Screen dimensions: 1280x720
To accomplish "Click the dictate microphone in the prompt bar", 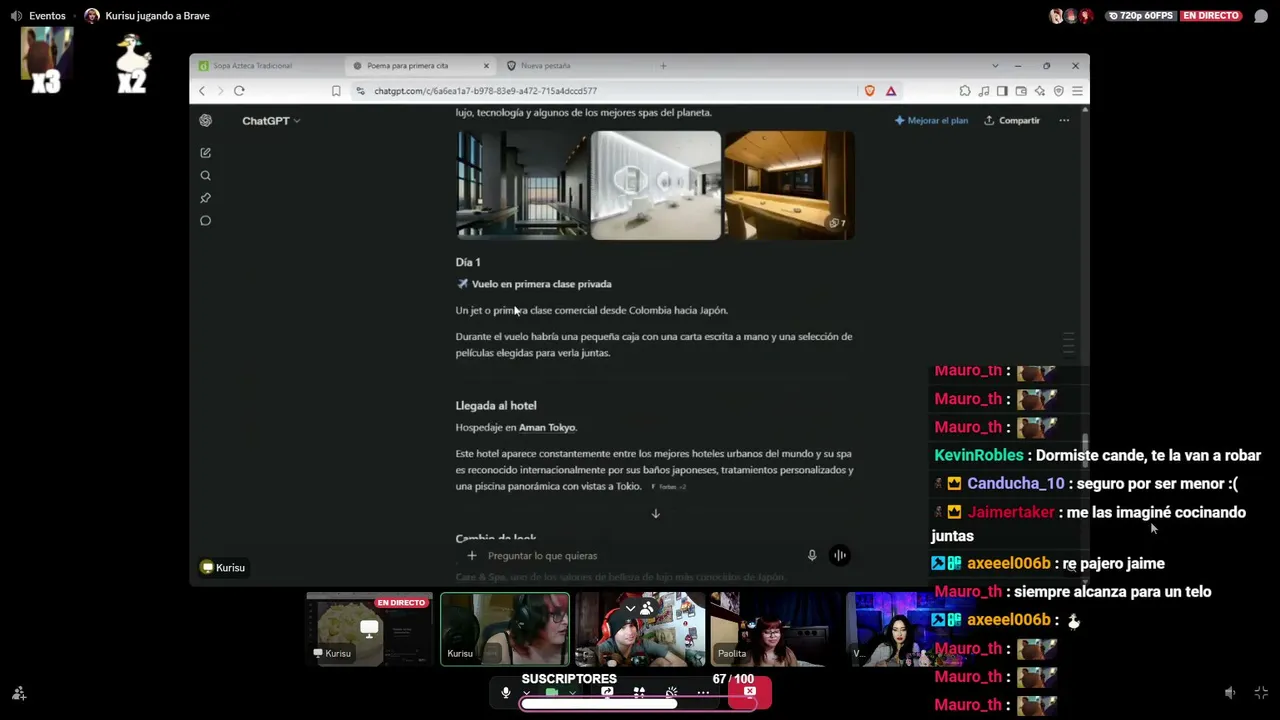I will pos(812,556).
